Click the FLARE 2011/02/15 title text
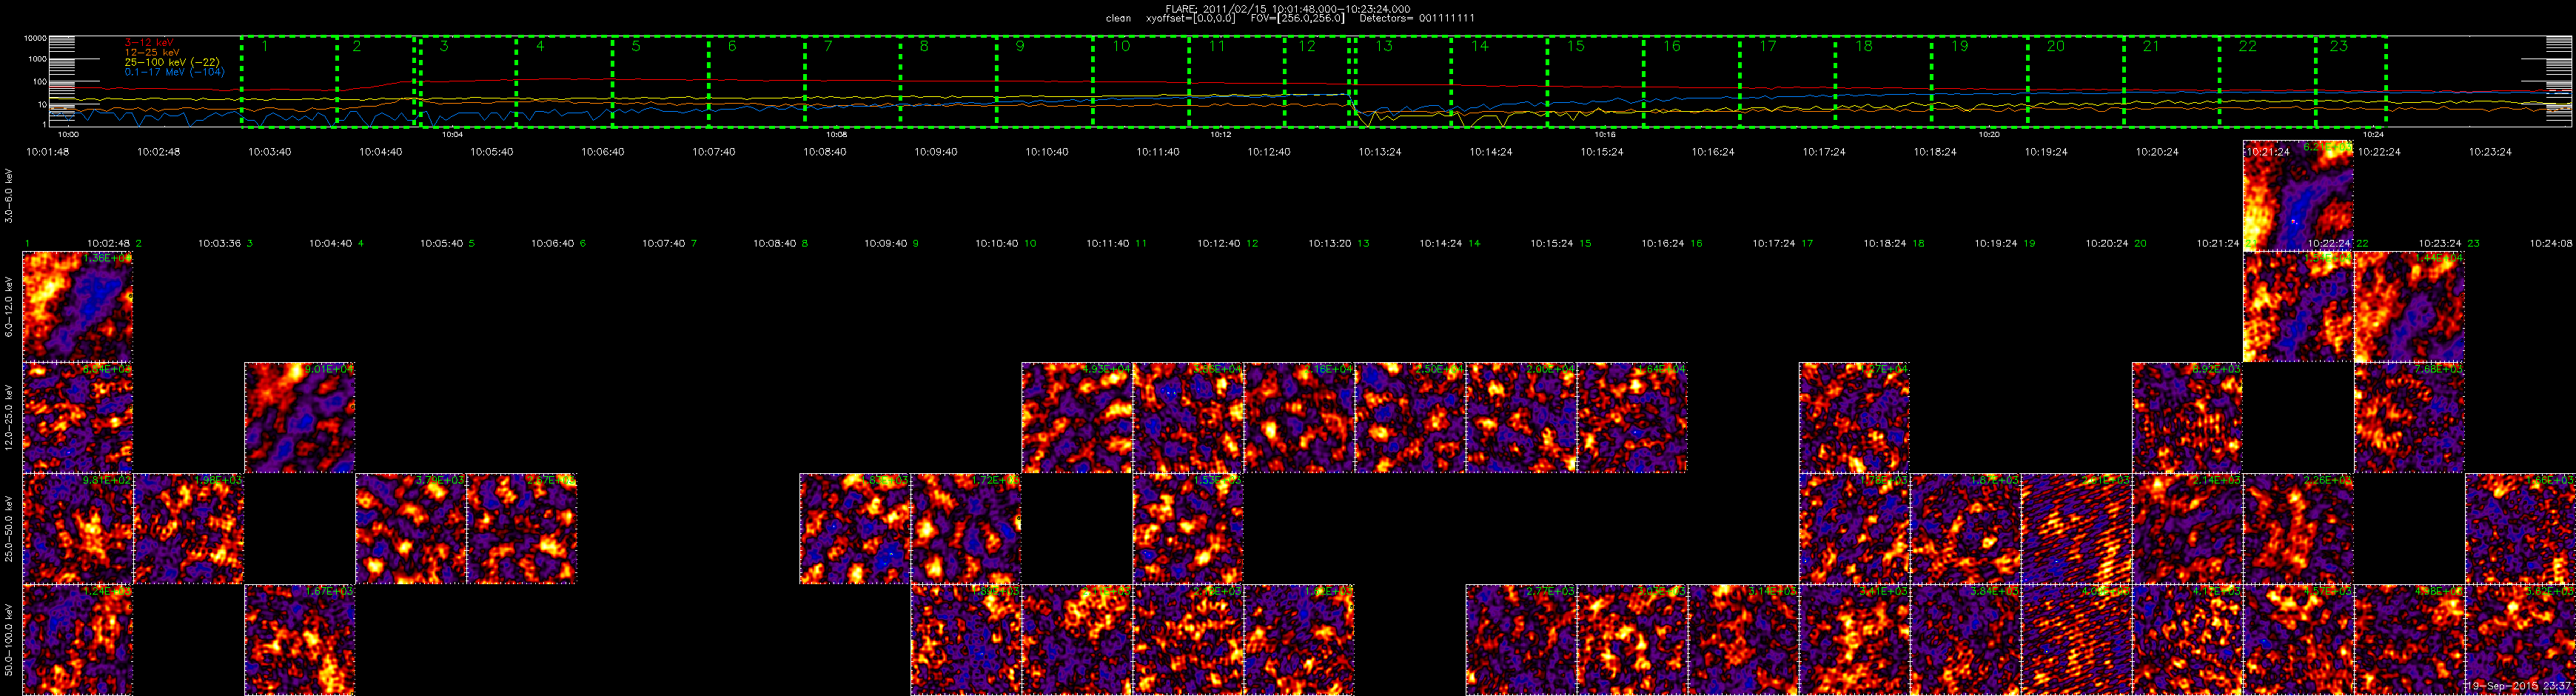2576x696 pixels. (x=1287, y=8)
